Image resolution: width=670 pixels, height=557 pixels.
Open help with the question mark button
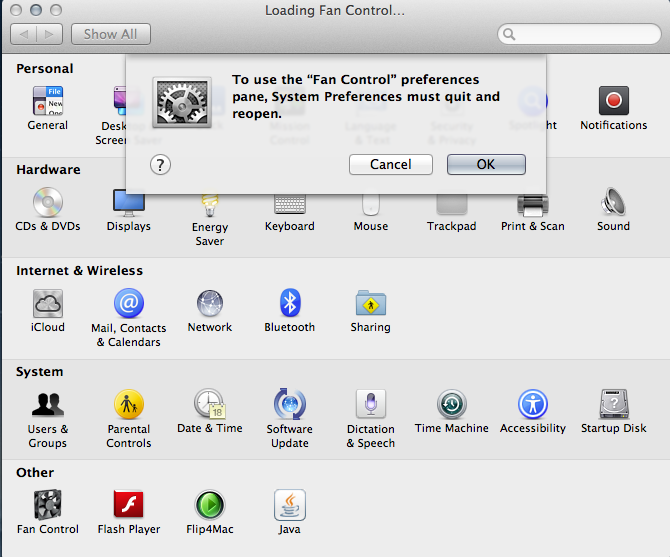(160, 165)
